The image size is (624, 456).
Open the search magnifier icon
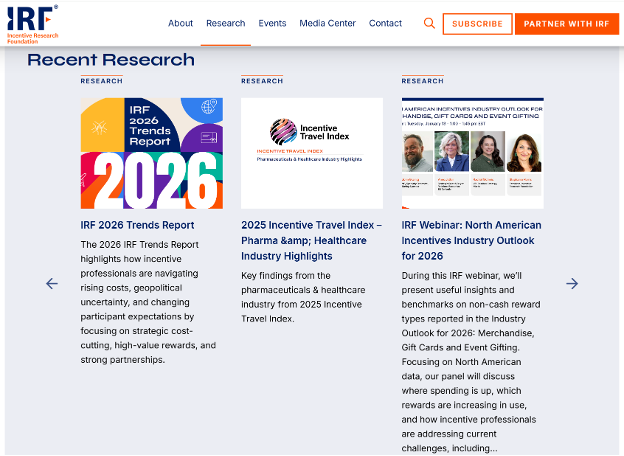point(429,23)
